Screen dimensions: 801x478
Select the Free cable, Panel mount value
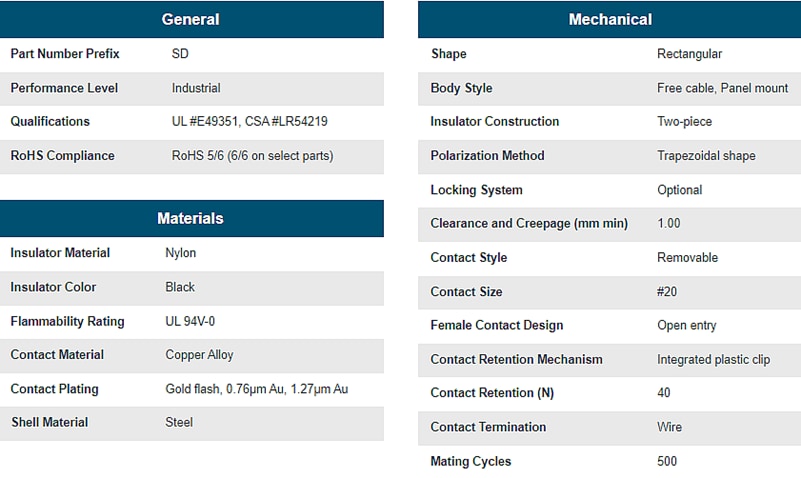coord(722,88)
